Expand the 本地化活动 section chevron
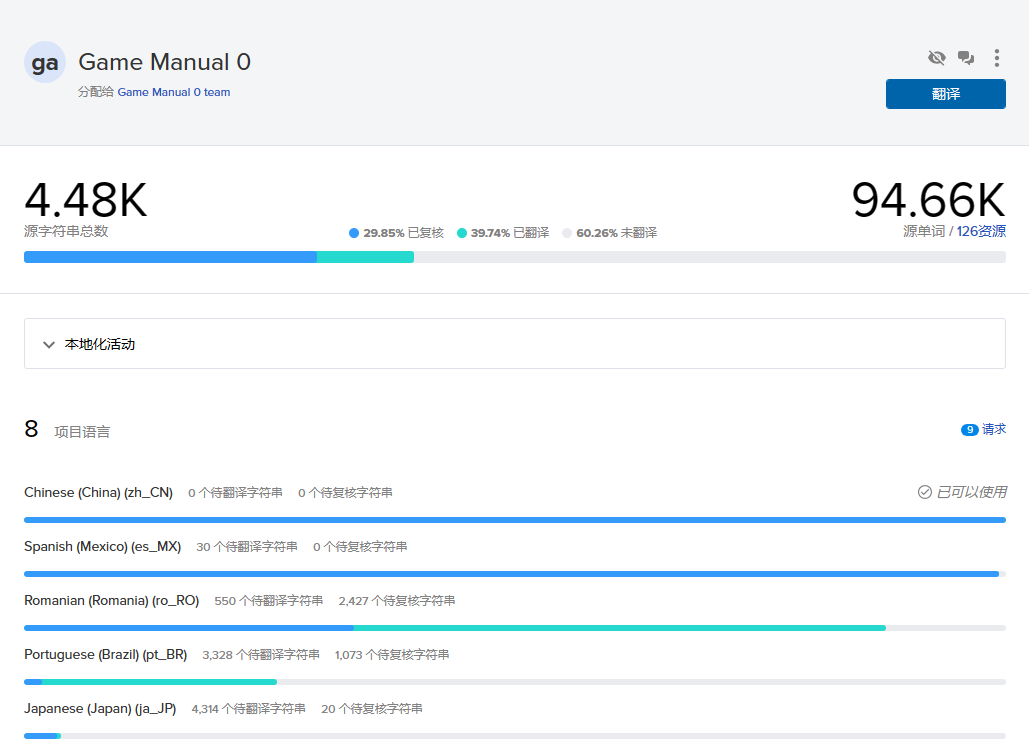 [49, 344]
